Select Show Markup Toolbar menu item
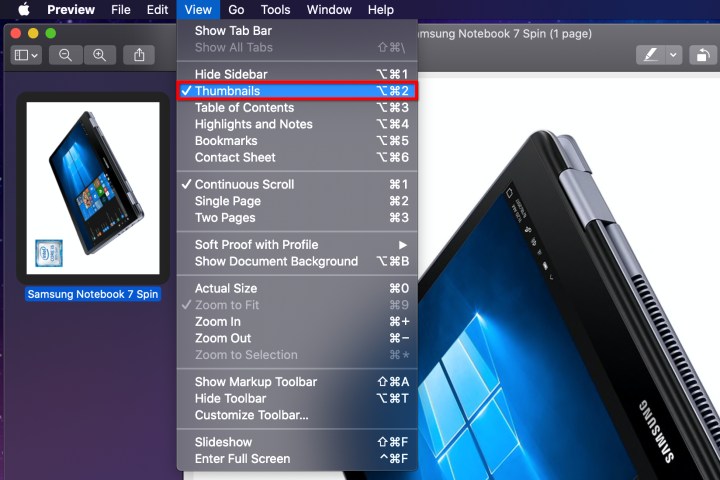 (x=297, y=382)
